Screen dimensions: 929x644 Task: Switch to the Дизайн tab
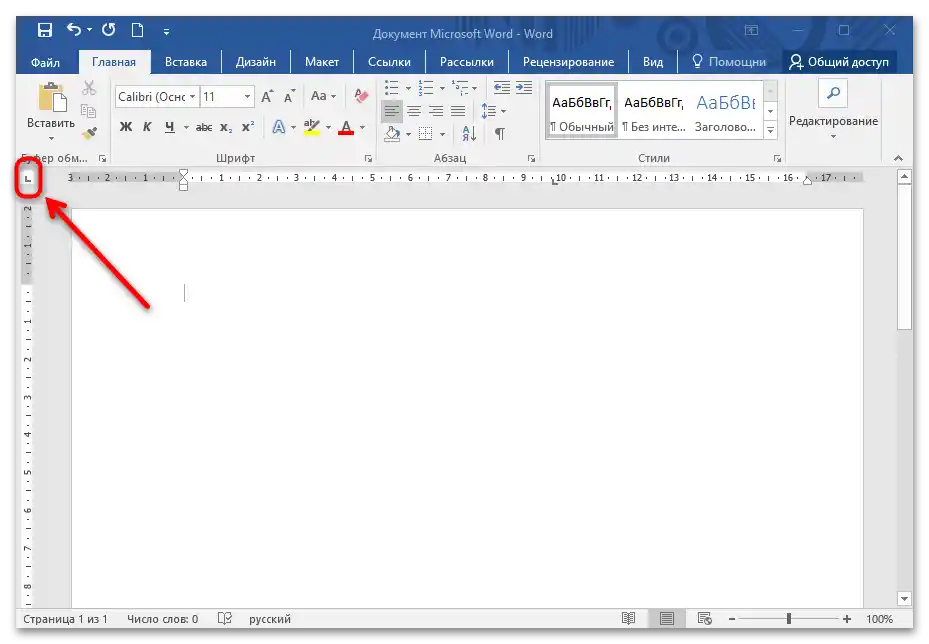(256, 62)
